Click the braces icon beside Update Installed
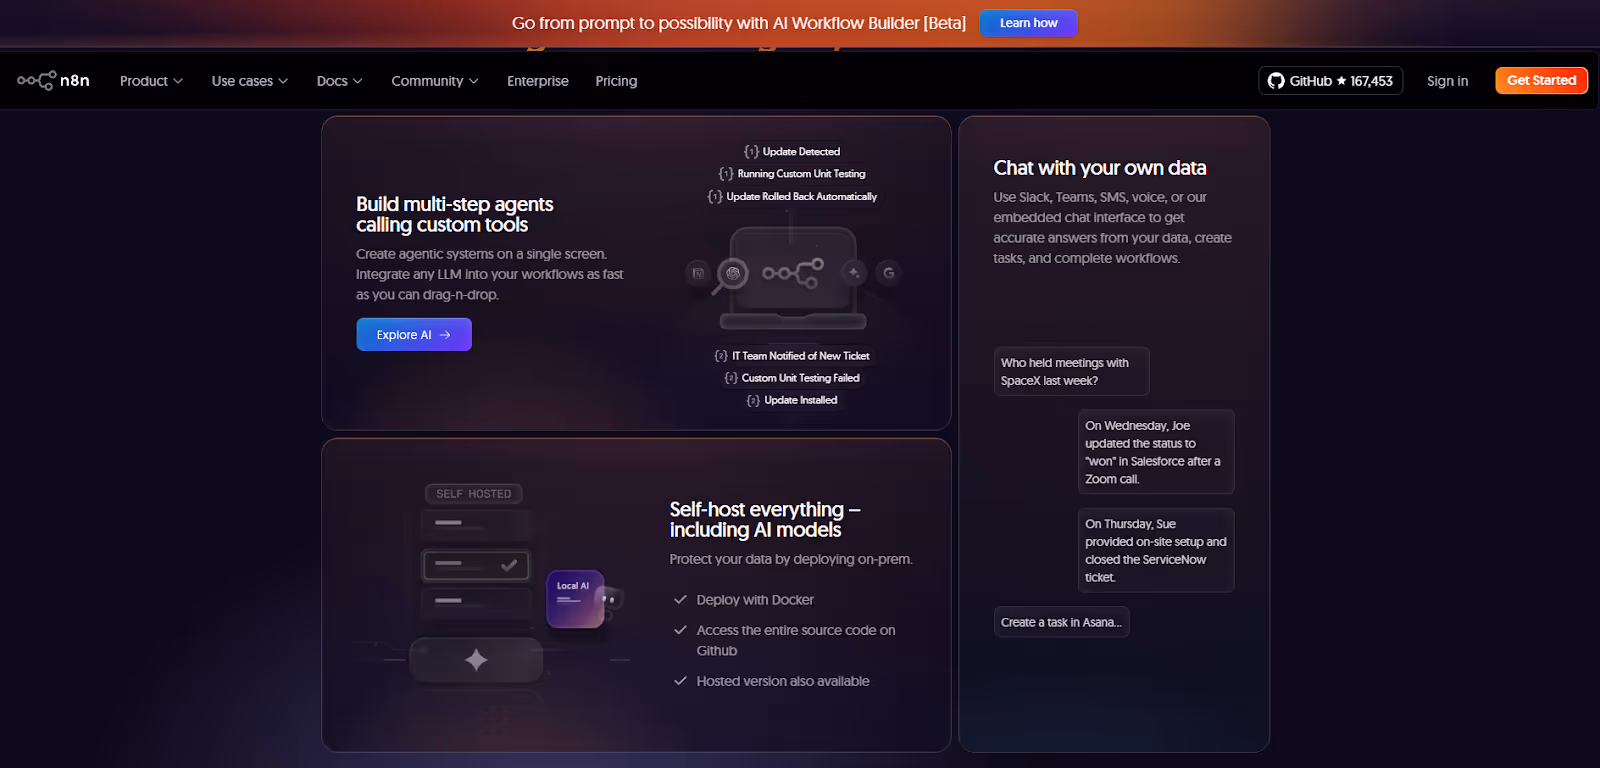The image size is (1600, 768). pyautogui.click(x=753, y=400)
